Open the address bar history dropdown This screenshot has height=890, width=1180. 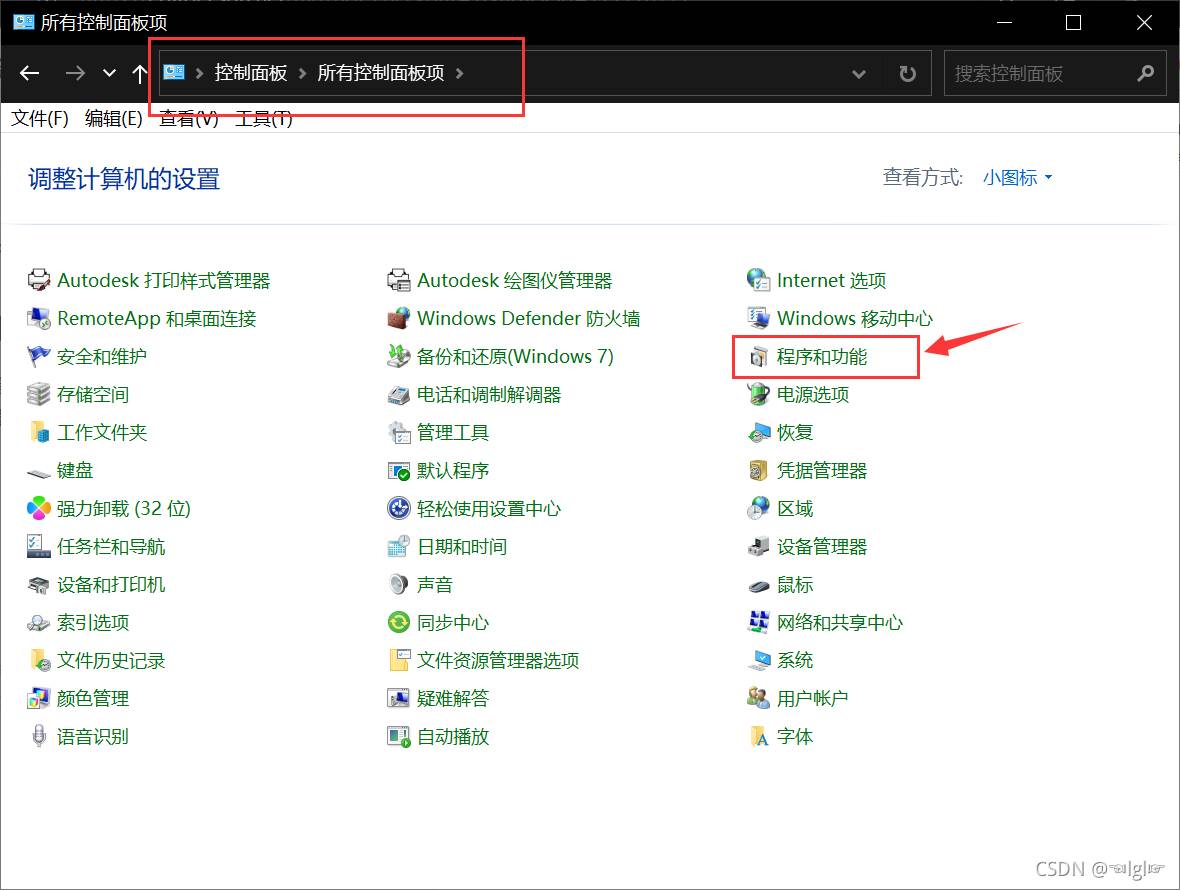coord(858,73)
